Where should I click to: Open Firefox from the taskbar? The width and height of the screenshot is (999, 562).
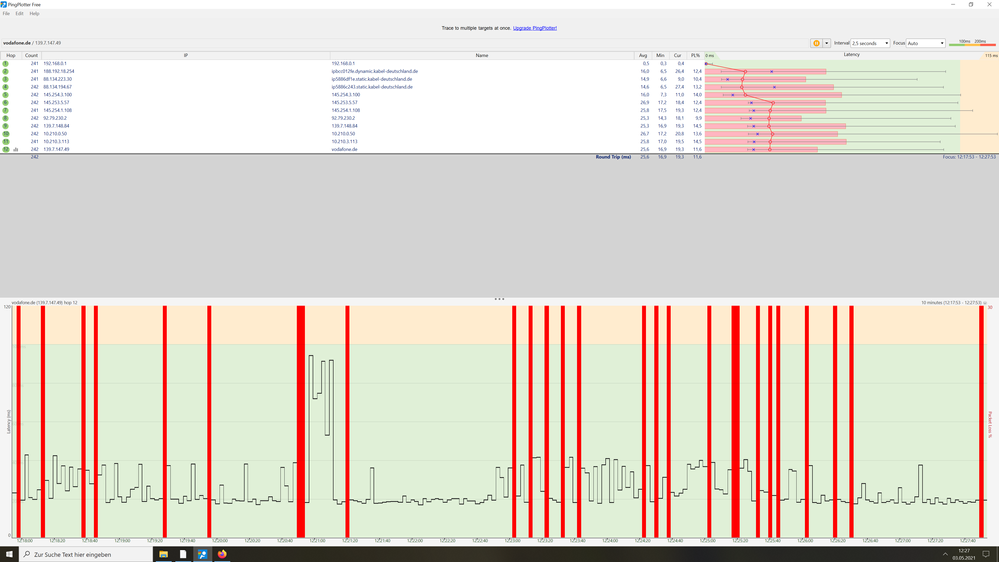[x=222, y=554]
